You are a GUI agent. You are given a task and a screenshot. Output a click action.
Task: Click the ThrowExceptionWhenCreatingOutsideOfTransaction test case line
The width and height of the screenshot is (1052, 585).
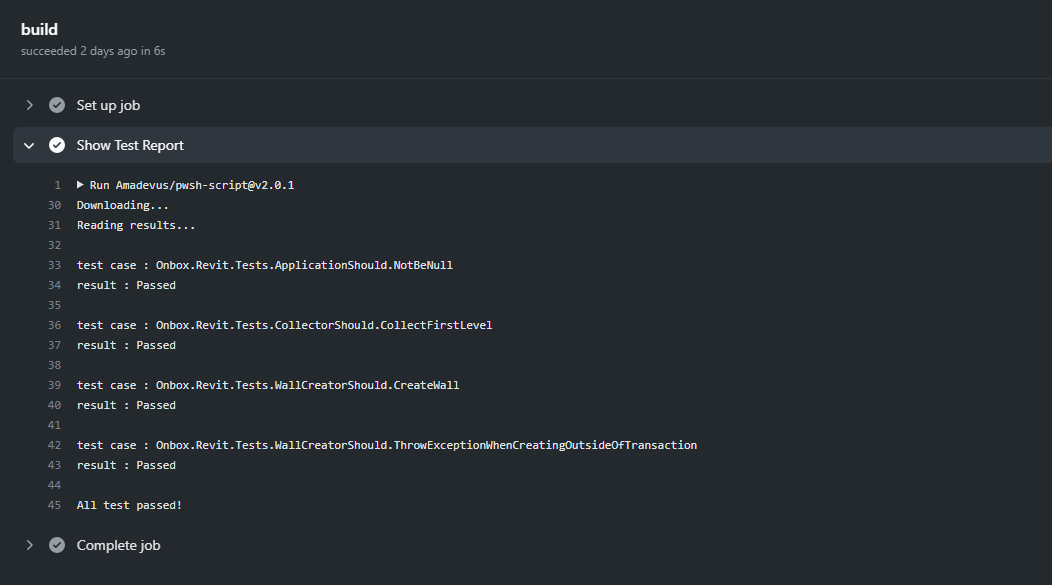click(x=387, y=445)
